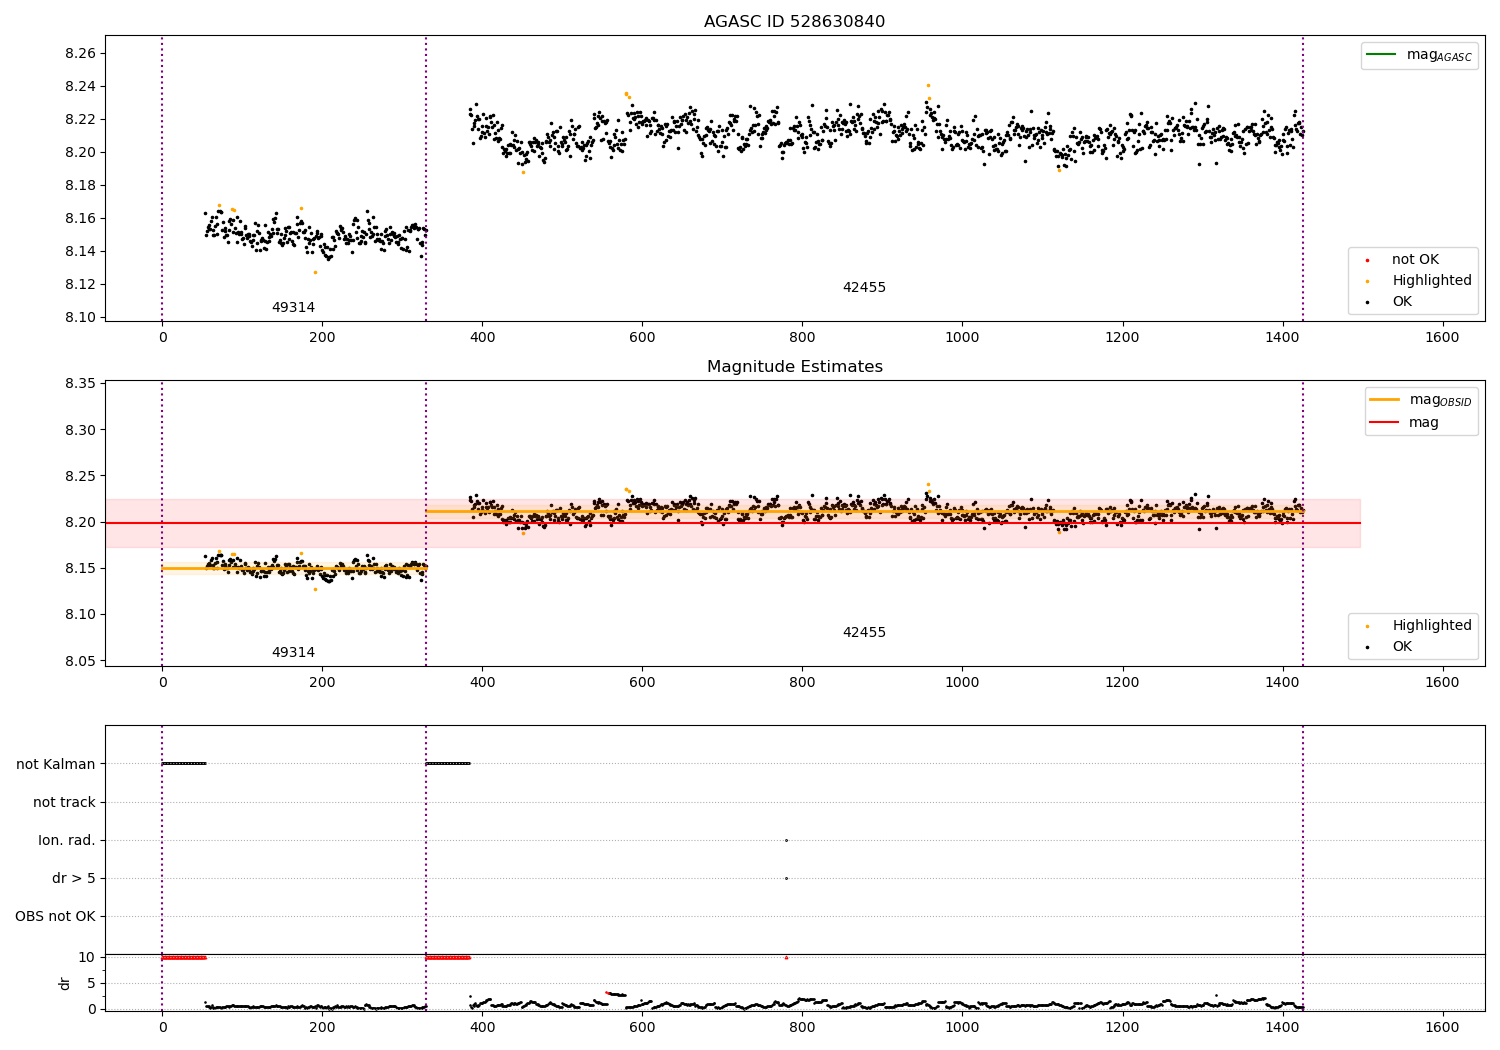1500x1050 pixels.
Task: Click the highlighted orange point near 8.24 top plot
Action: coord(928,86)
